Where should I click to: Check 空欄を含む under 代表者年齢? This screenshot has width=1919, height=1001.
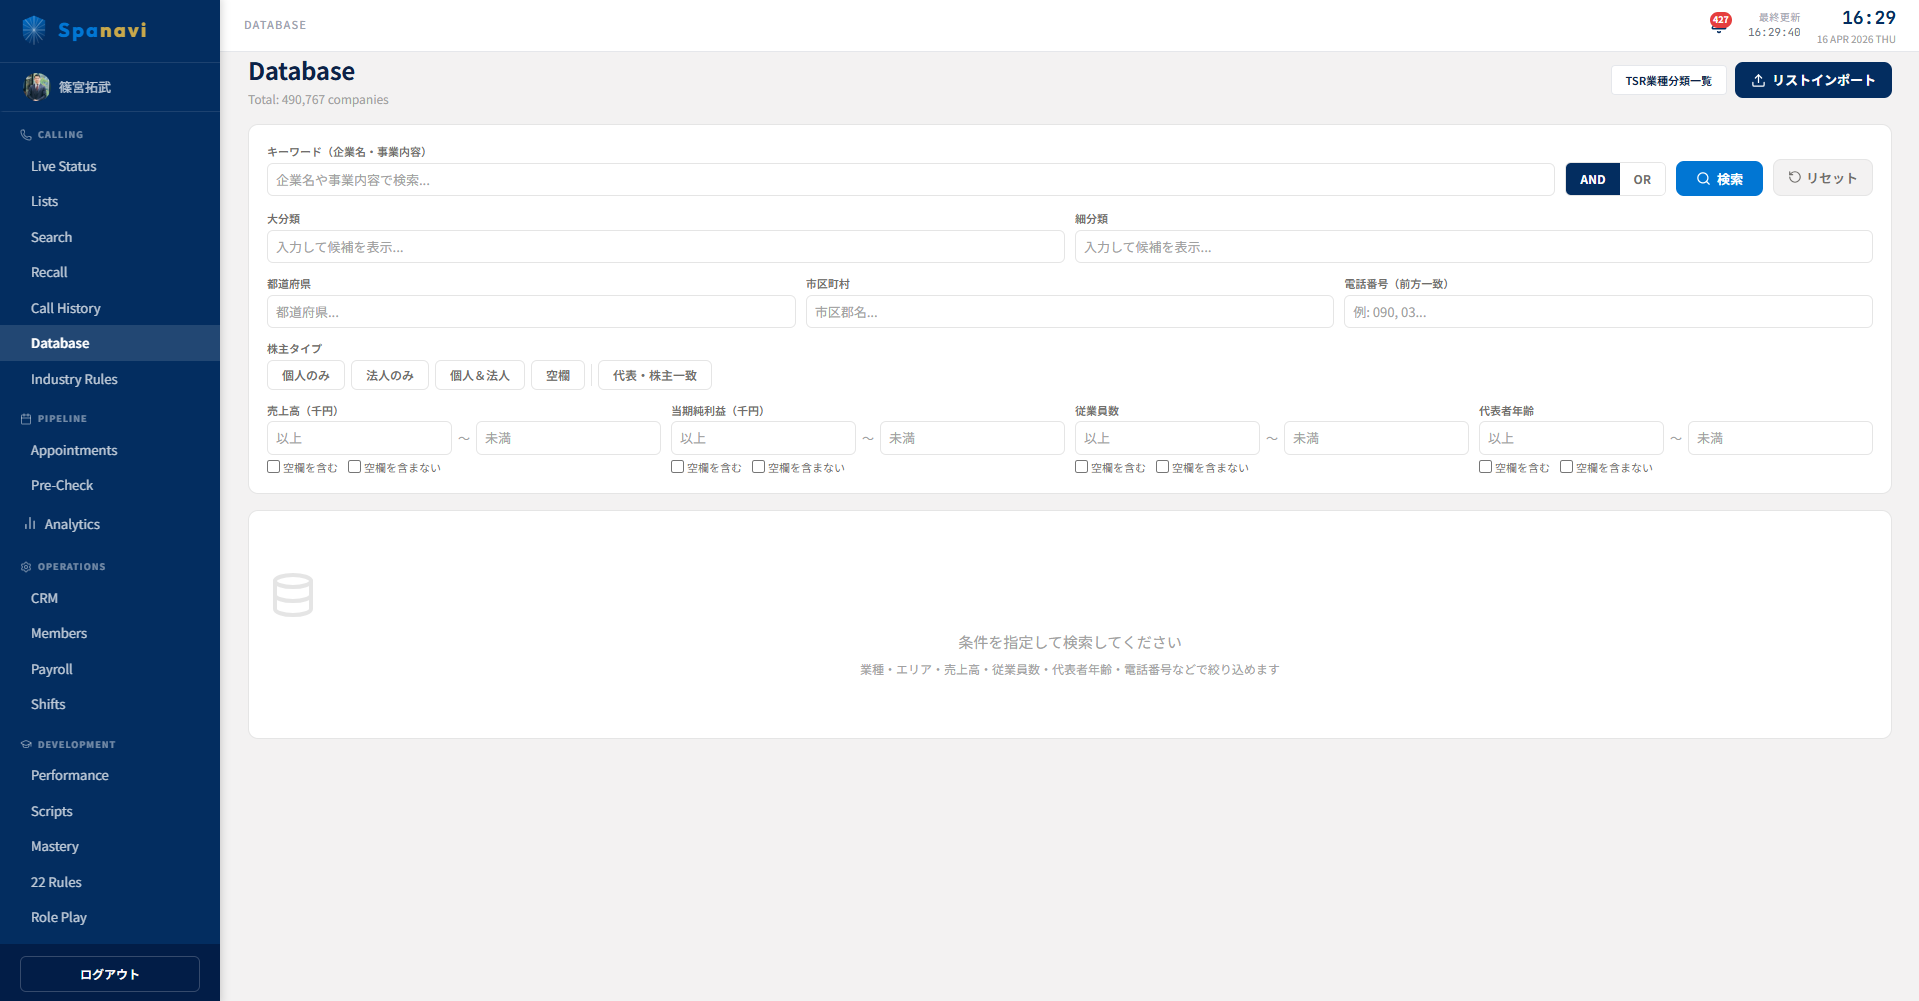pyautogui.click(x=1485, y=466)
